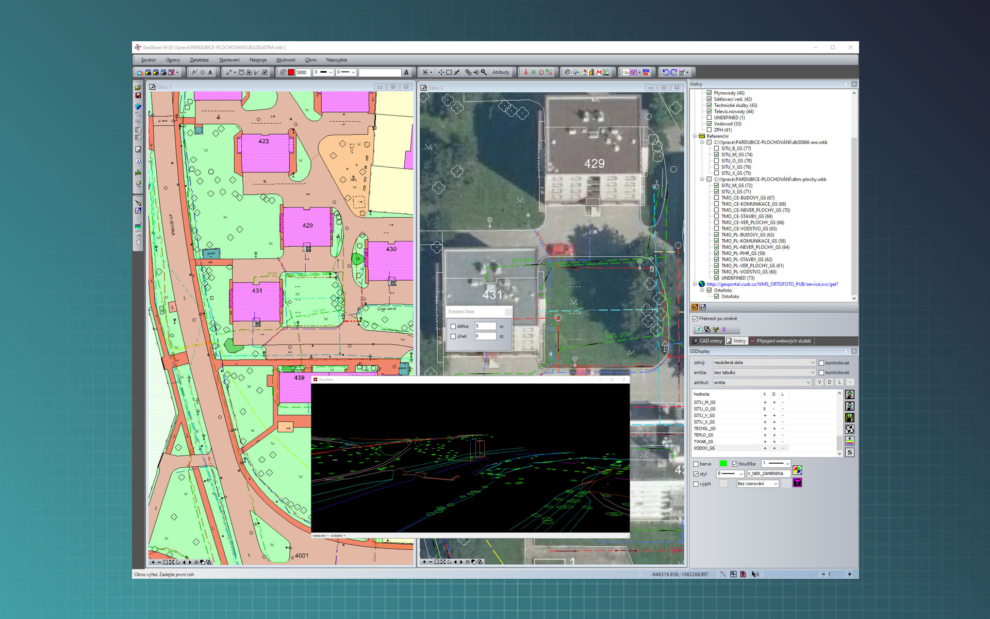This screenshot has width=990, height=619.
Task: Click the rainbow layers icon in GSDisplay
Action: click(x=850, y=441)
